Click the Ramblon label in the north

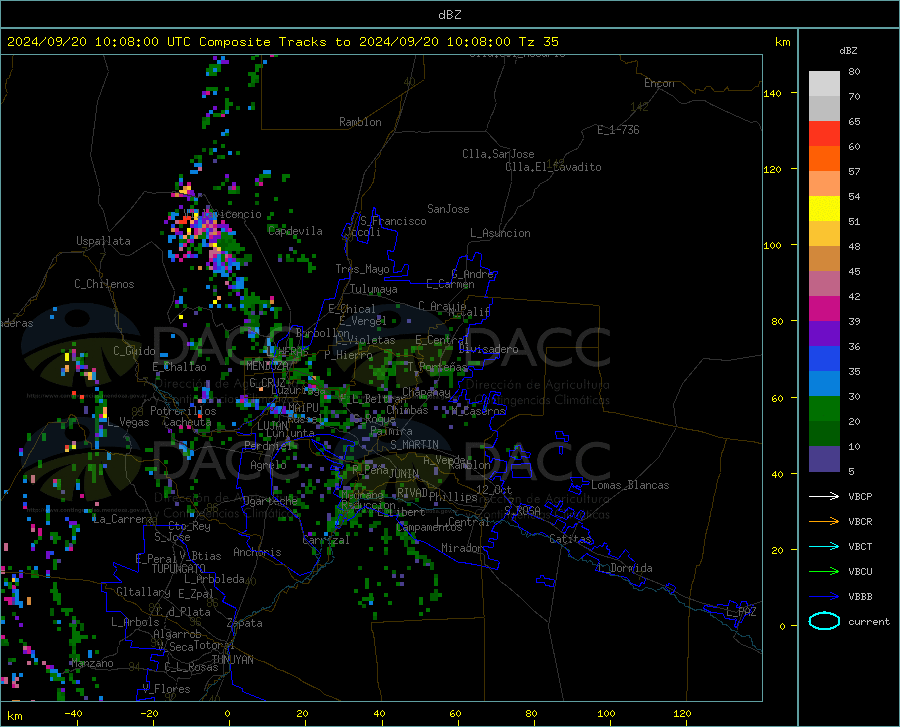[360, 122]
